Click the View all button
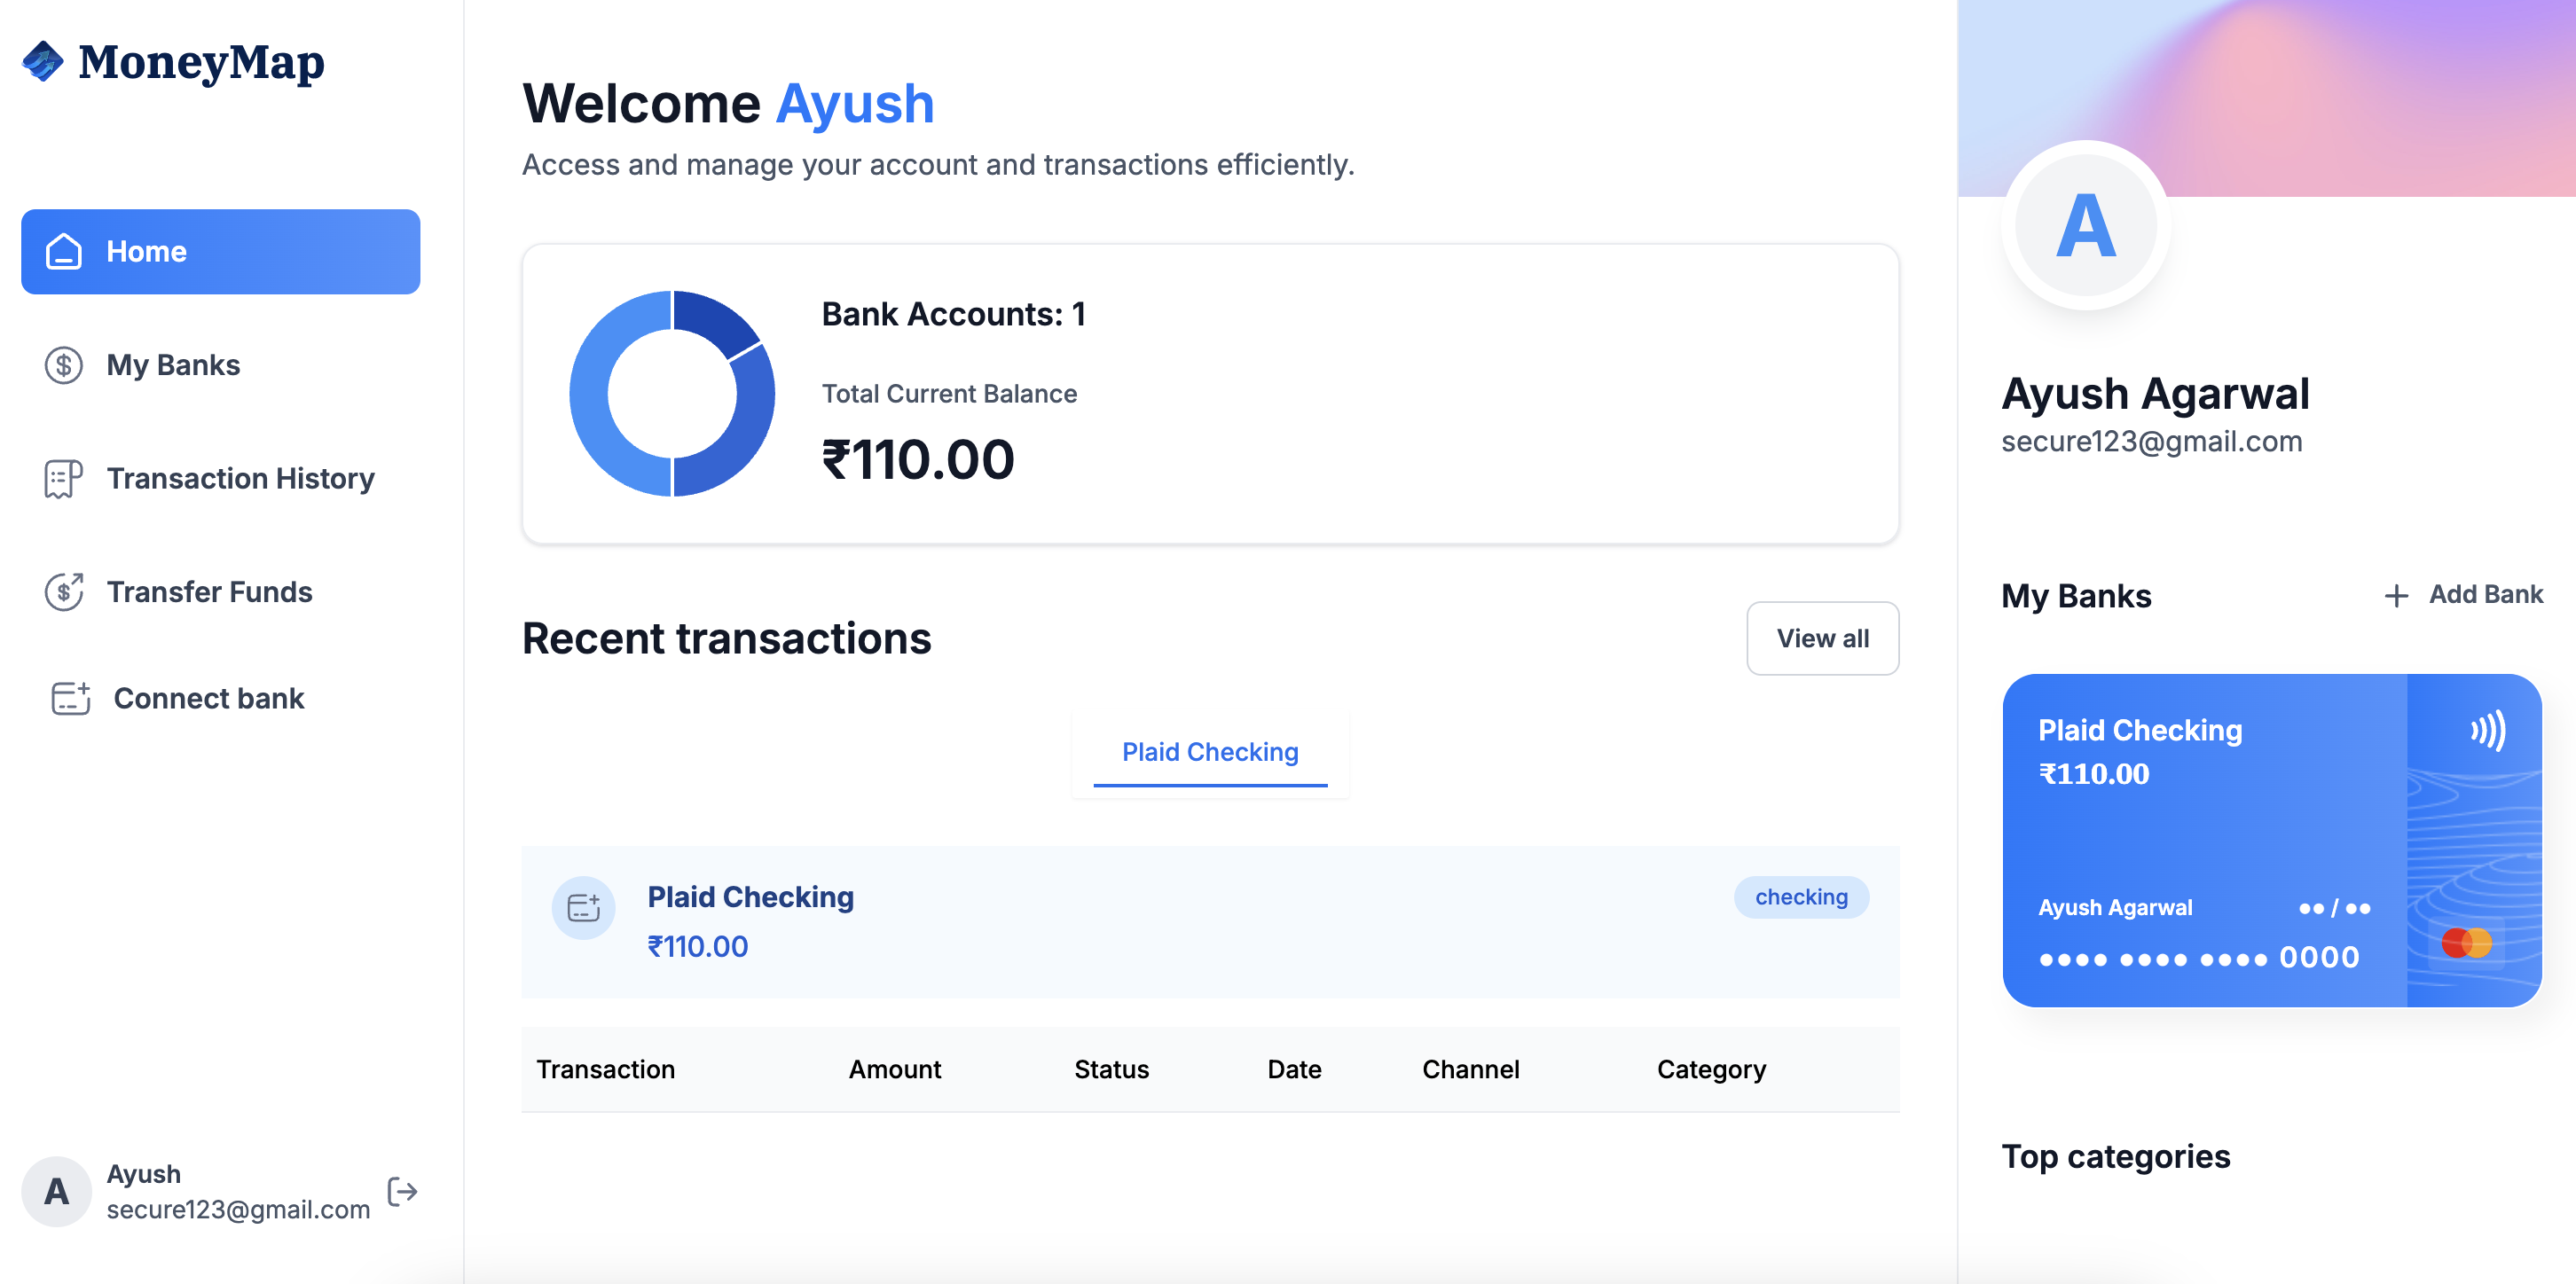This screenshot has width=2576, height=1284. 1822,638
